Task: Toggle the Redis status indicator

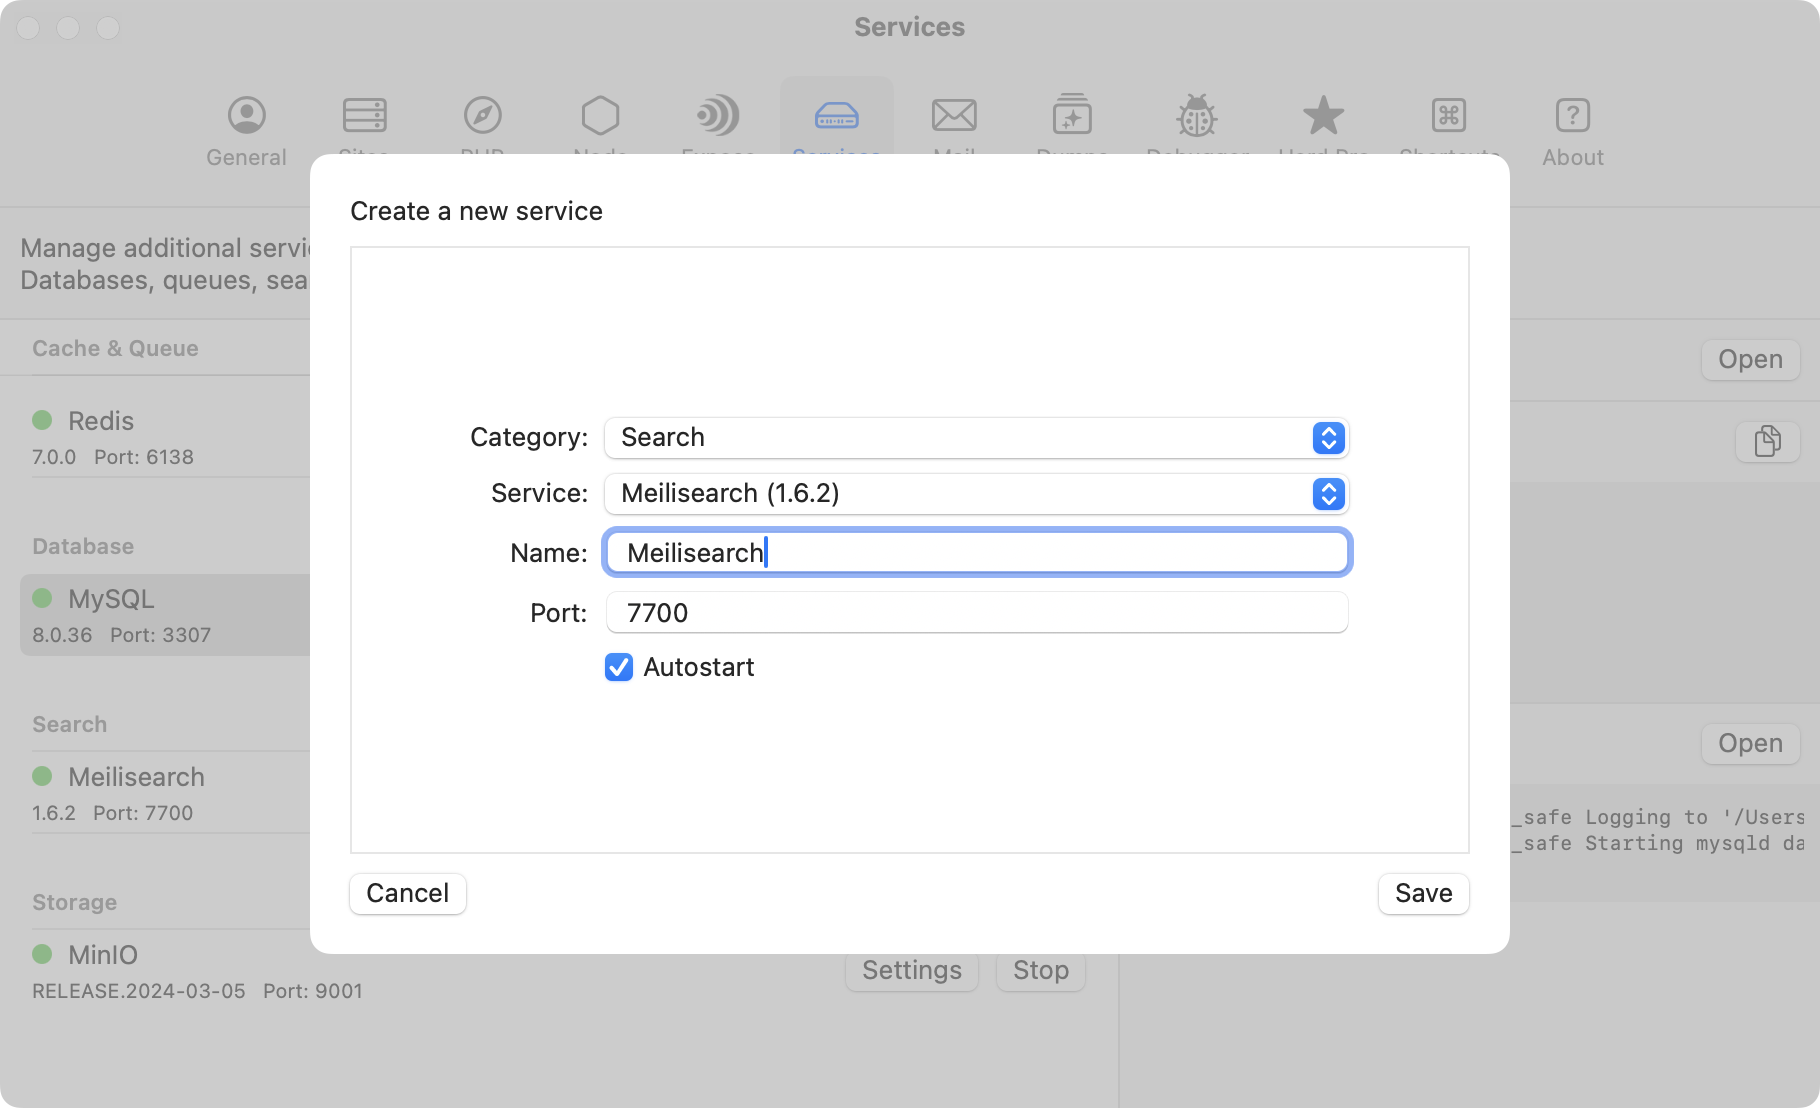Action: [x=43, y=420]
